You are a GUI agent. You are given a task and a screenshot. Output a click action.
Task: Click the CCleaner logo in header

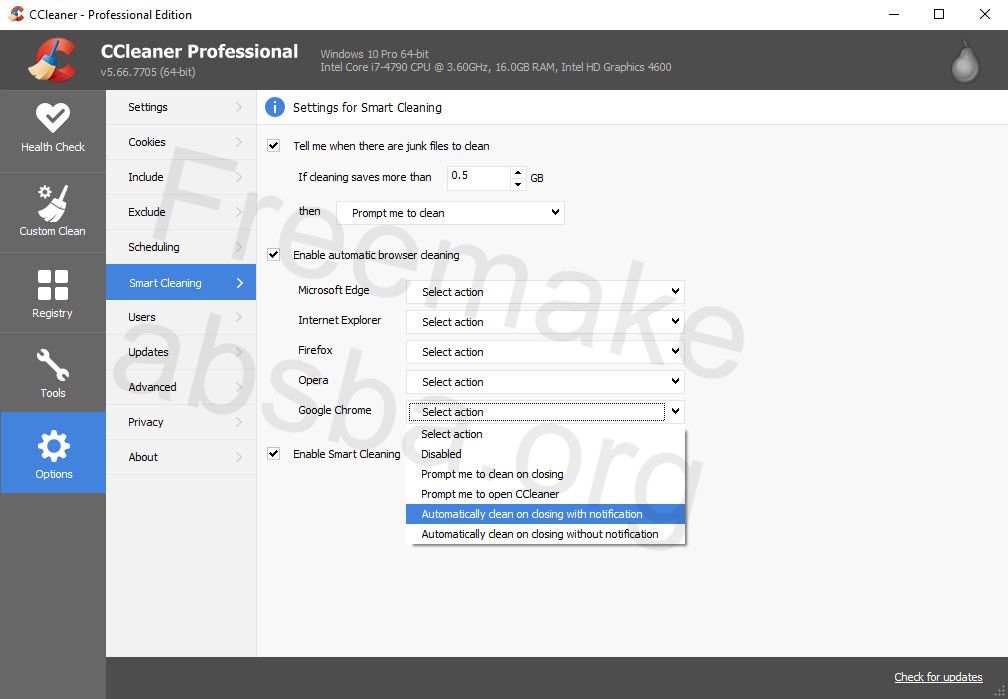[x=52, y=60]
